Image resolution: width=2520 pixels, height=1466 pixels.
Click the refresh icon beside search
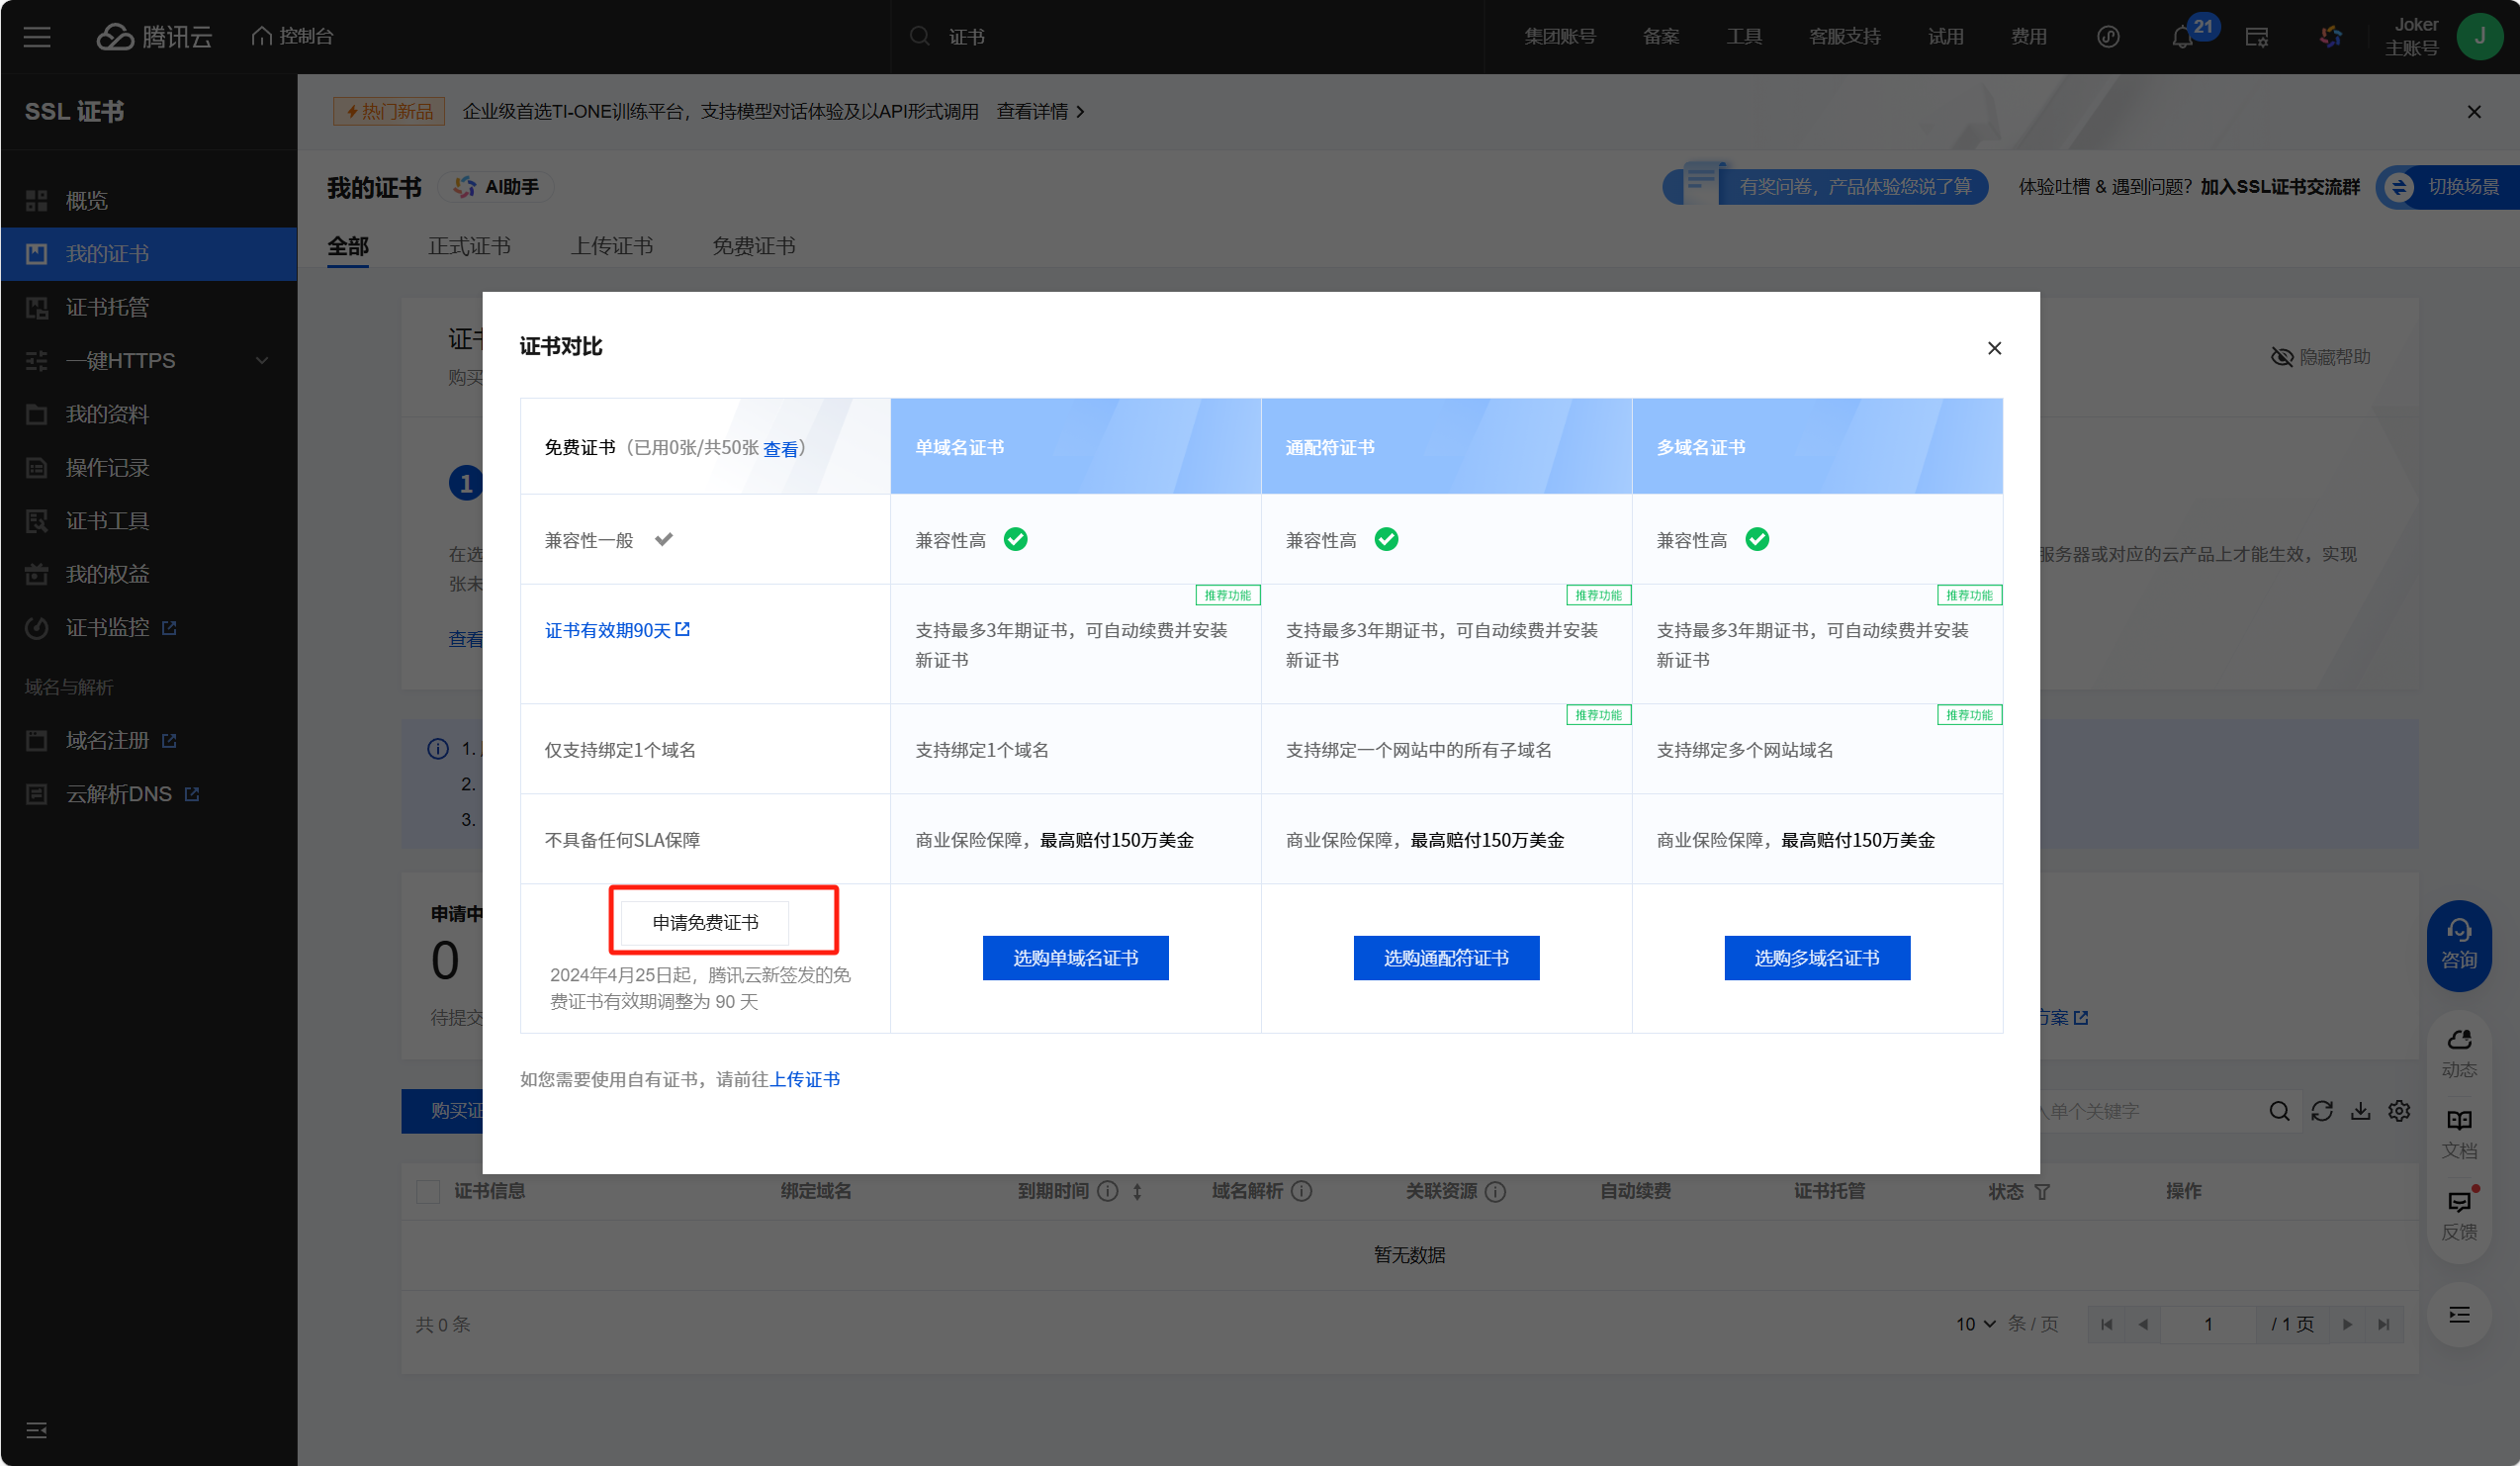click(2322, 1111)
